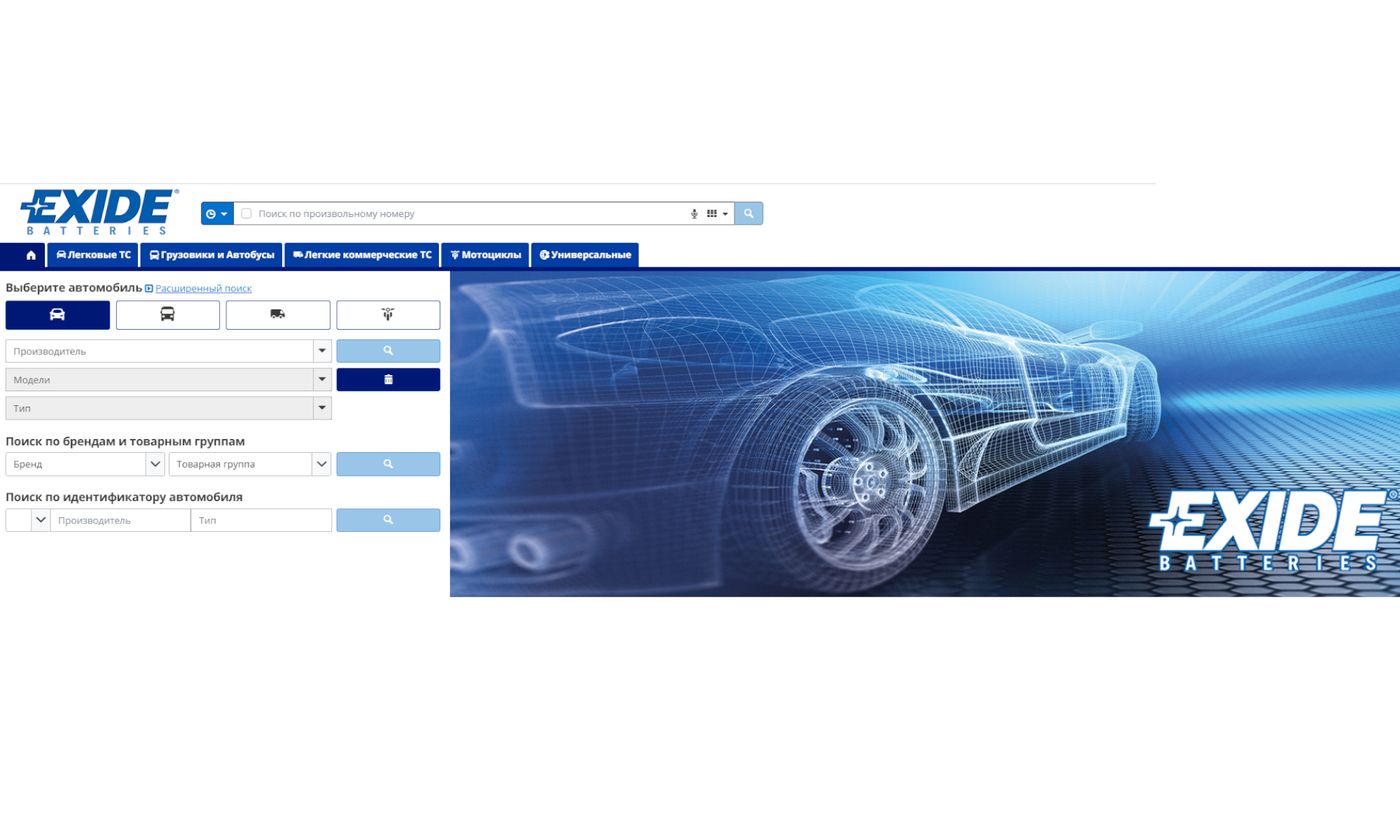Go to the home tab icon
1400x840 pixels.
[31, 255]
